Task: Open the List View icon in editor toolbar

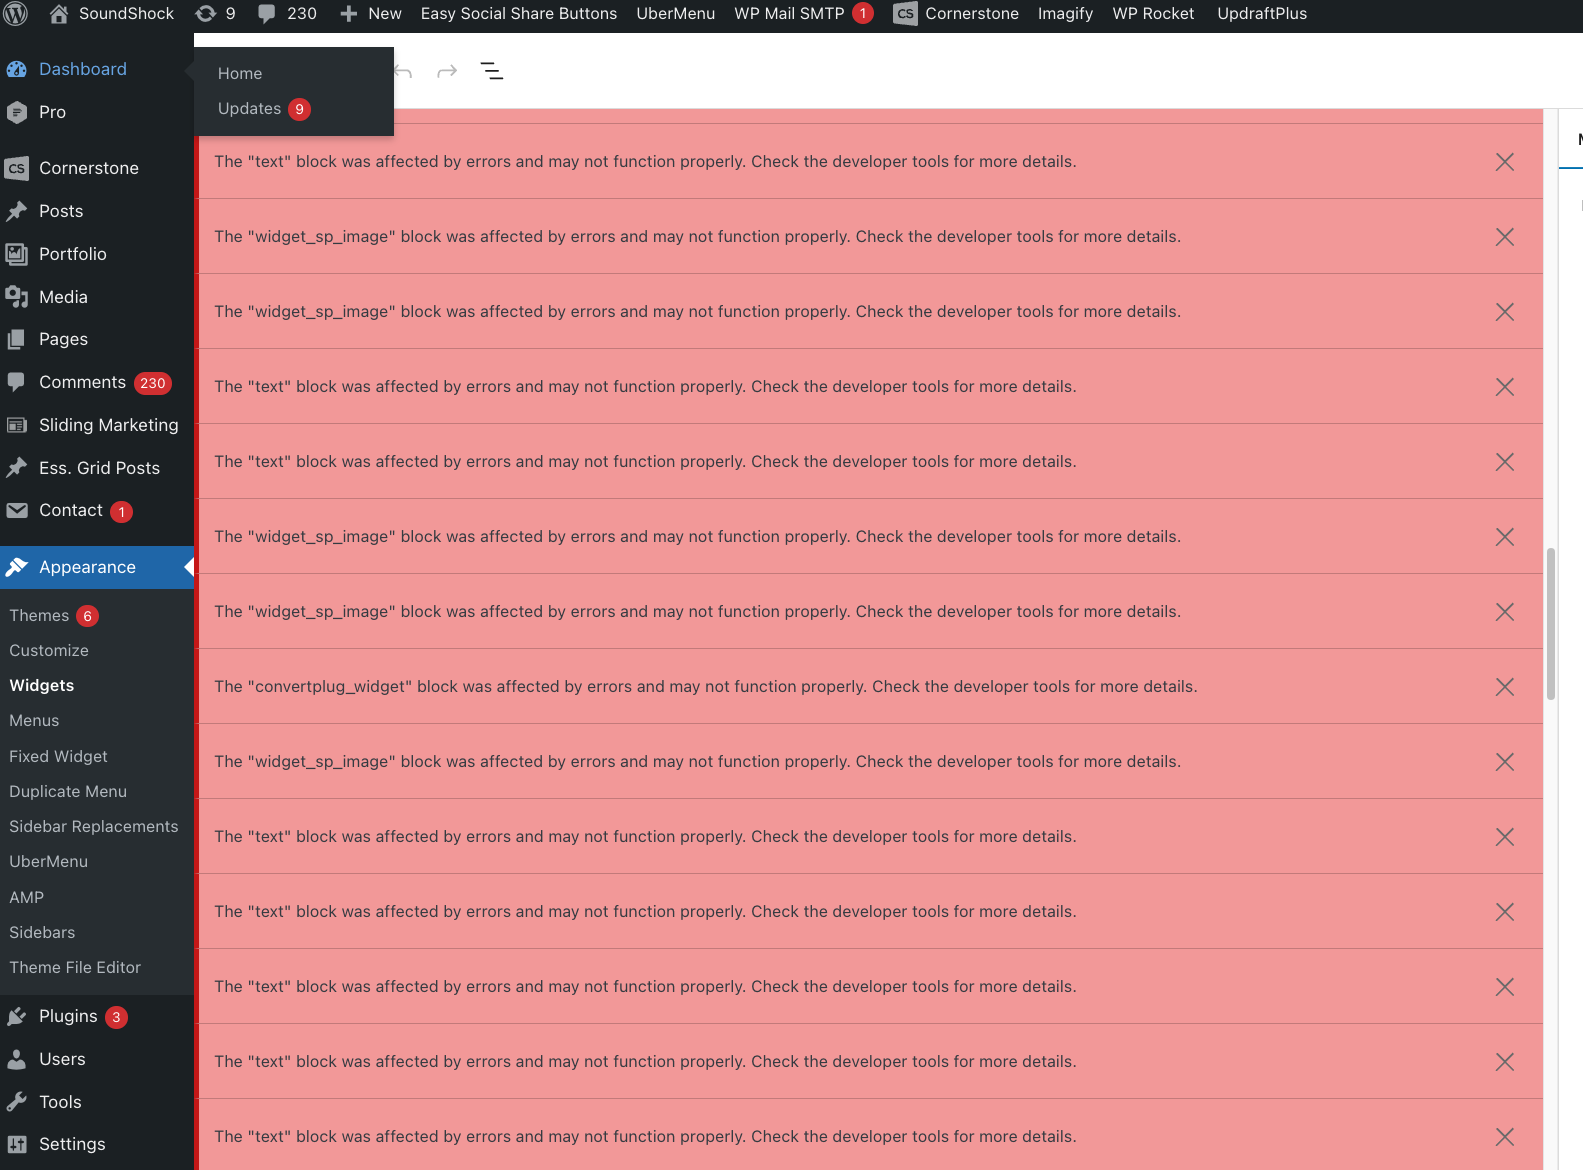Action: (491, 71)
